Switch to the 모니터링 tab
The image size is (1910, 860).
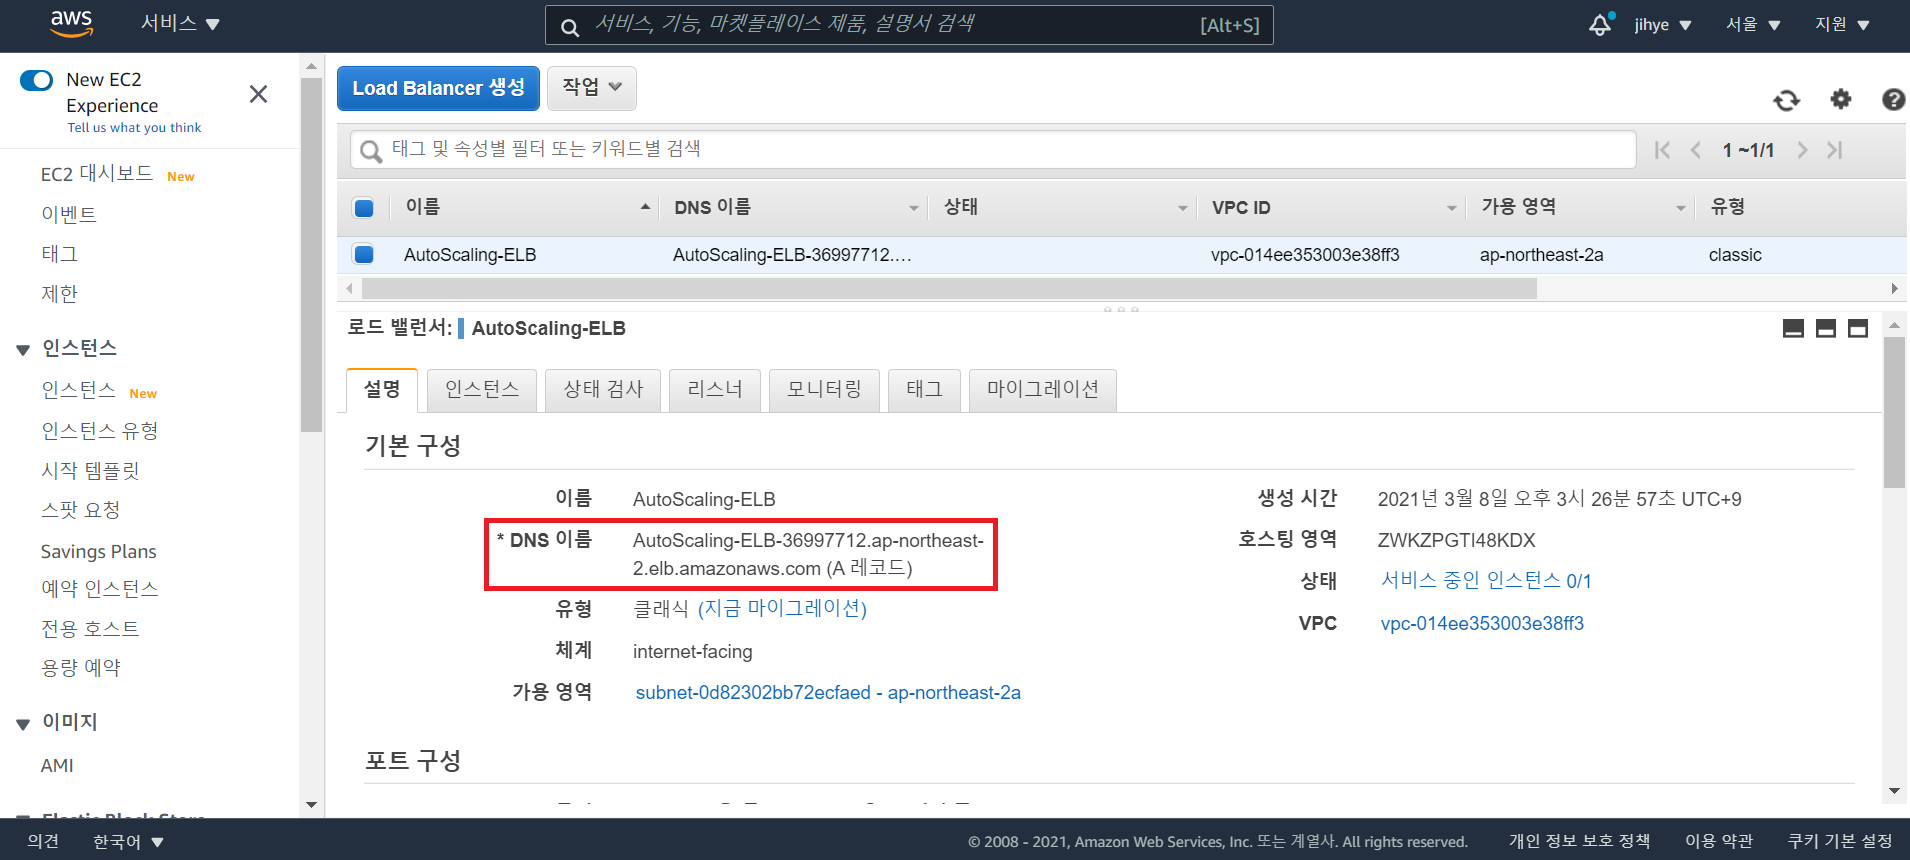(x=824, y=390)
